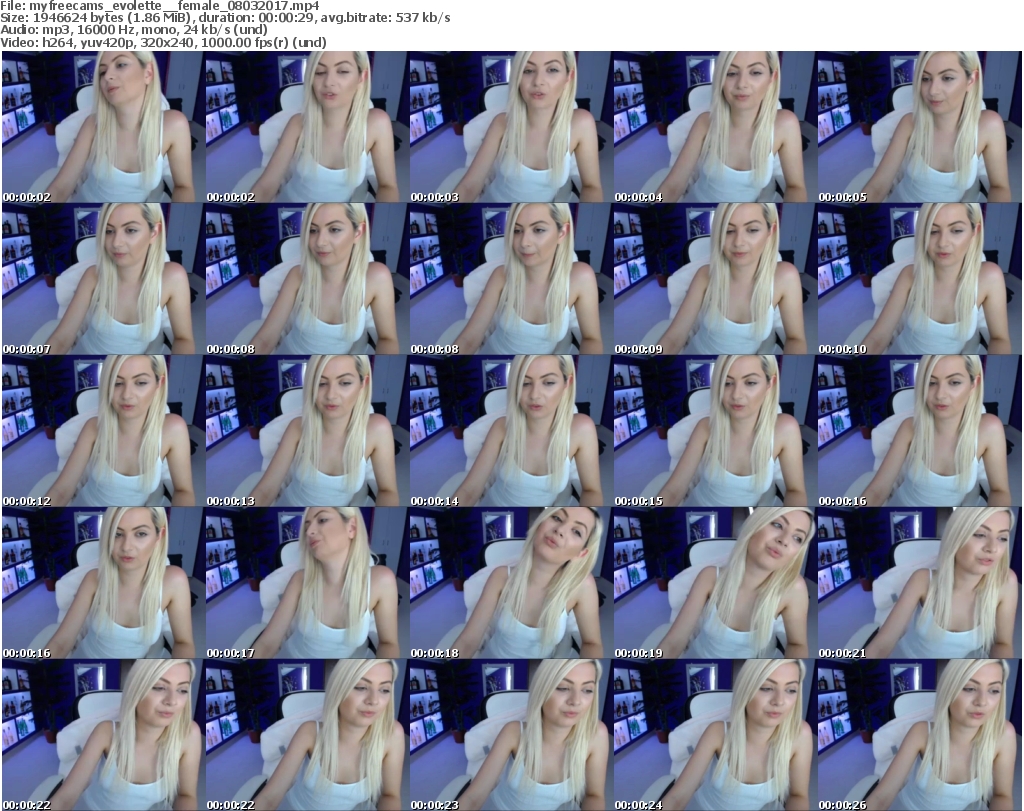The image size is (1024, 811).
Task: Click the 'File: myfreecams_evolette__female_08032017.mp4' line
Action: coord(160,6)
